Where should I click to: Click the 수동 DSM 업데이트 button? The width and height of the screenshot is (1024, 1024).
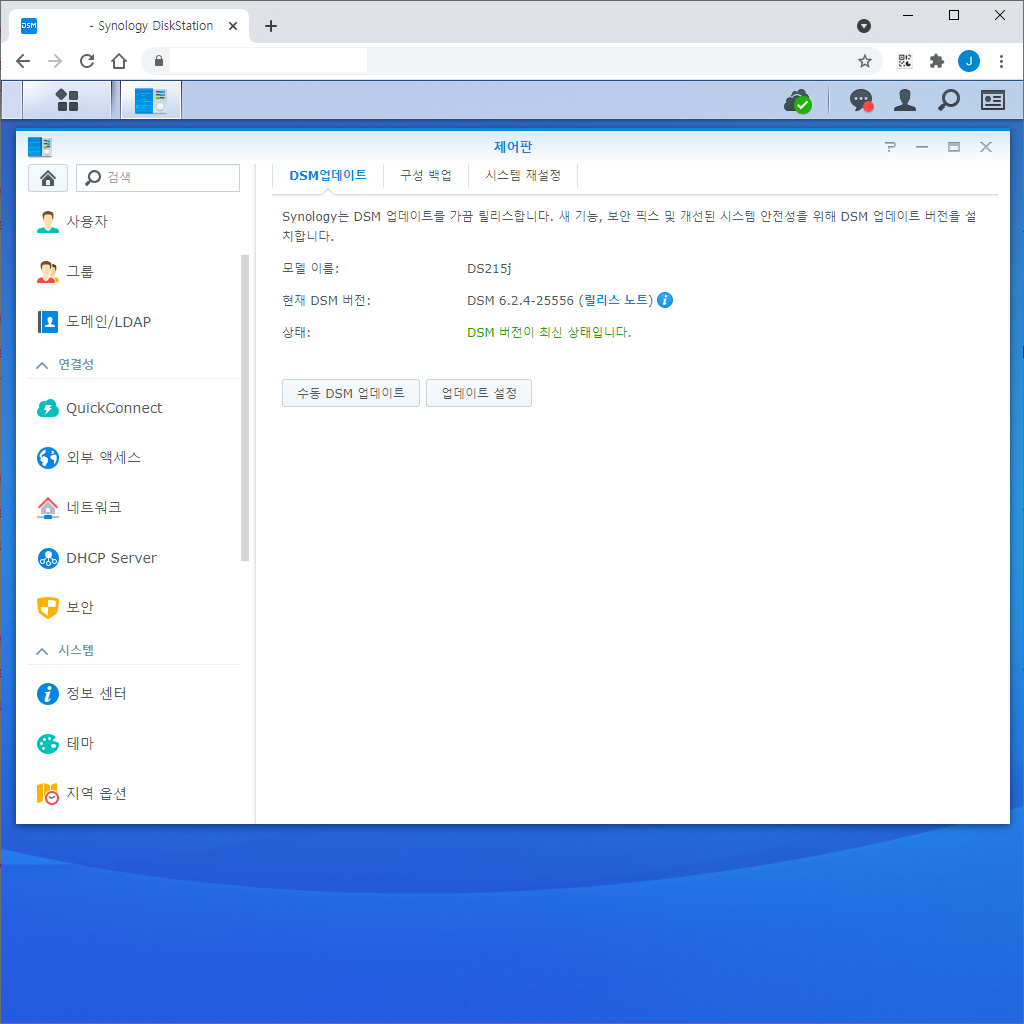click(351, 393)
